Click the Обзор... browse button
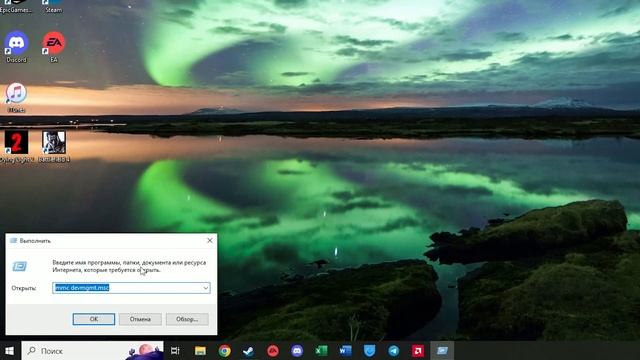 point(187,319)
